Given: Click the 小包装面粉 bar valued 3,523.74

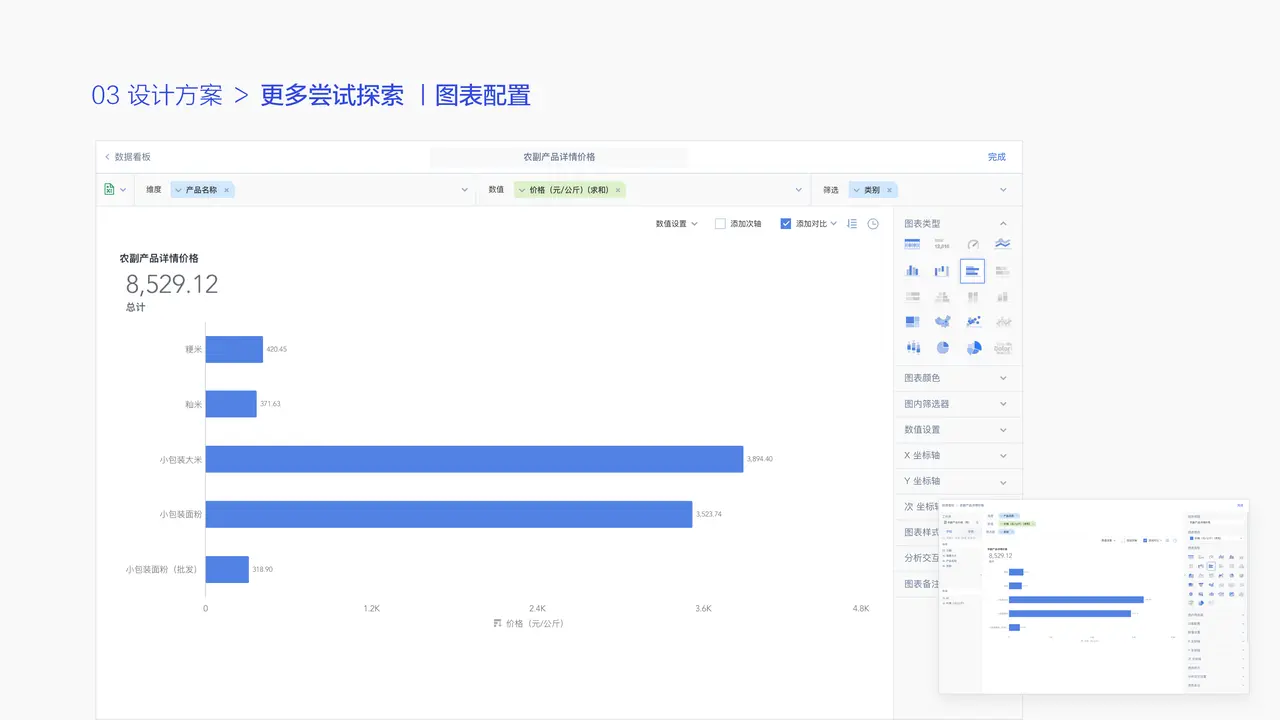Looking at the screenshot, I should (x=449, y=514).
